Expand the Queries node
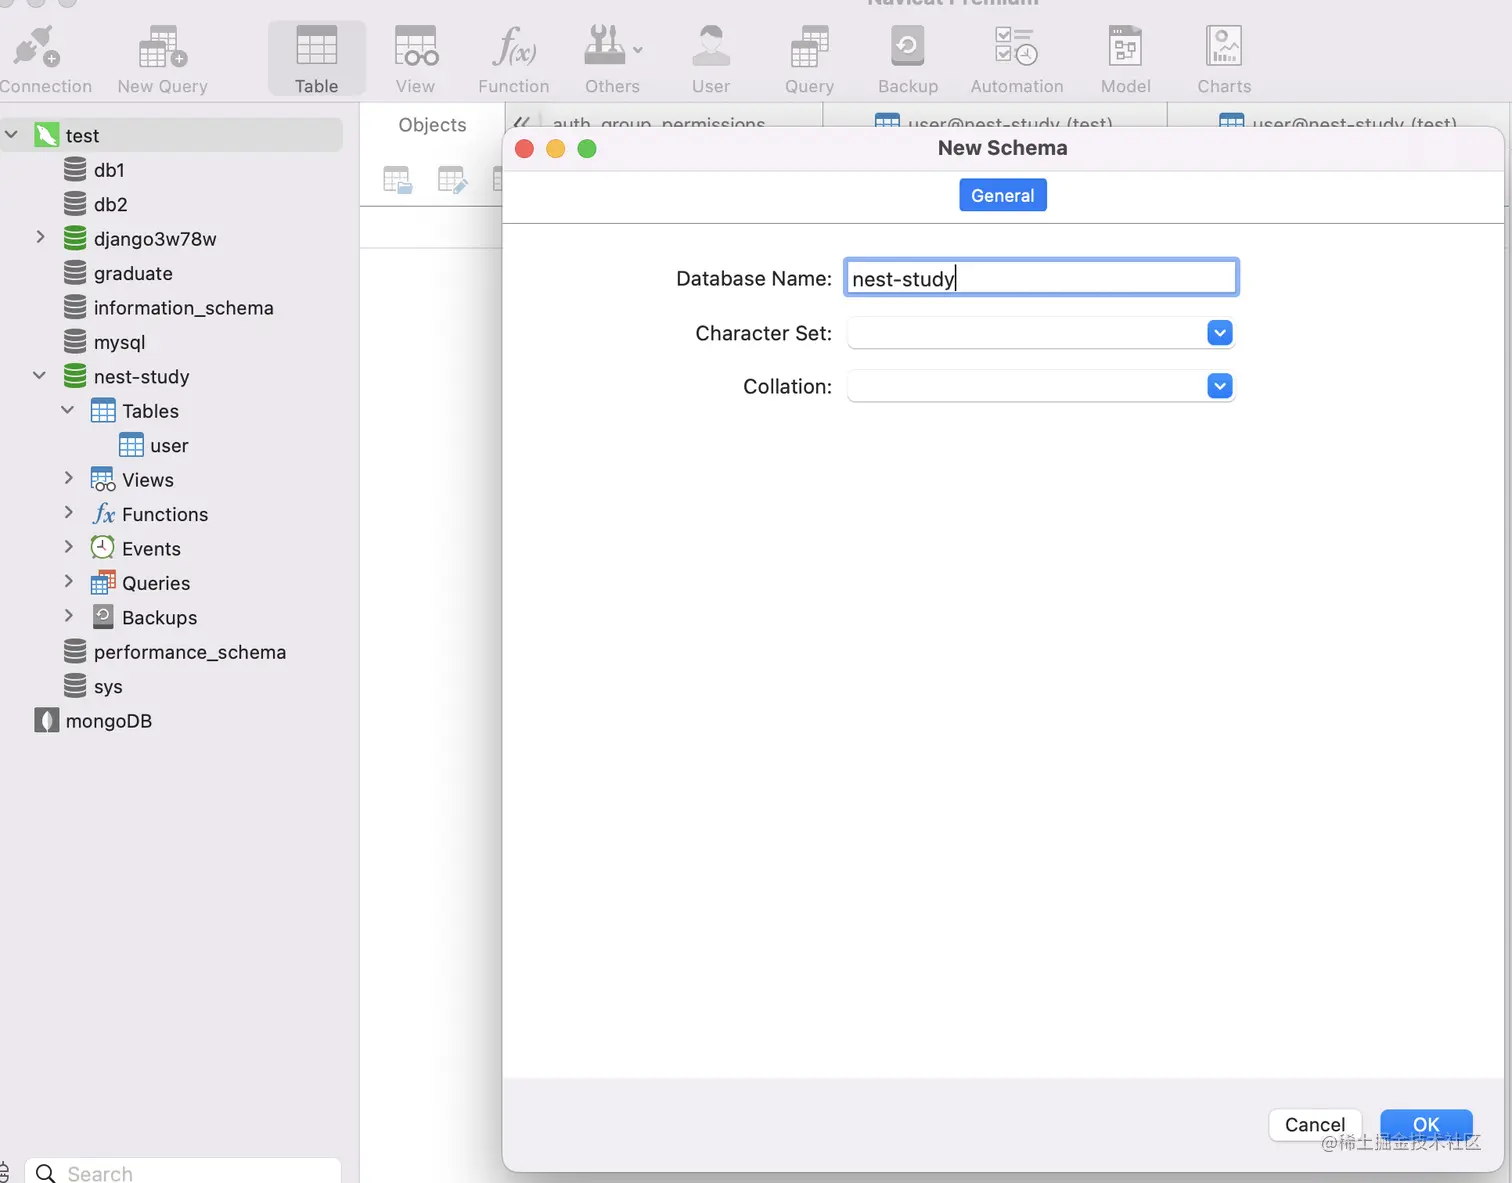The image size is (1512, 1183). (x=68, y=581)
